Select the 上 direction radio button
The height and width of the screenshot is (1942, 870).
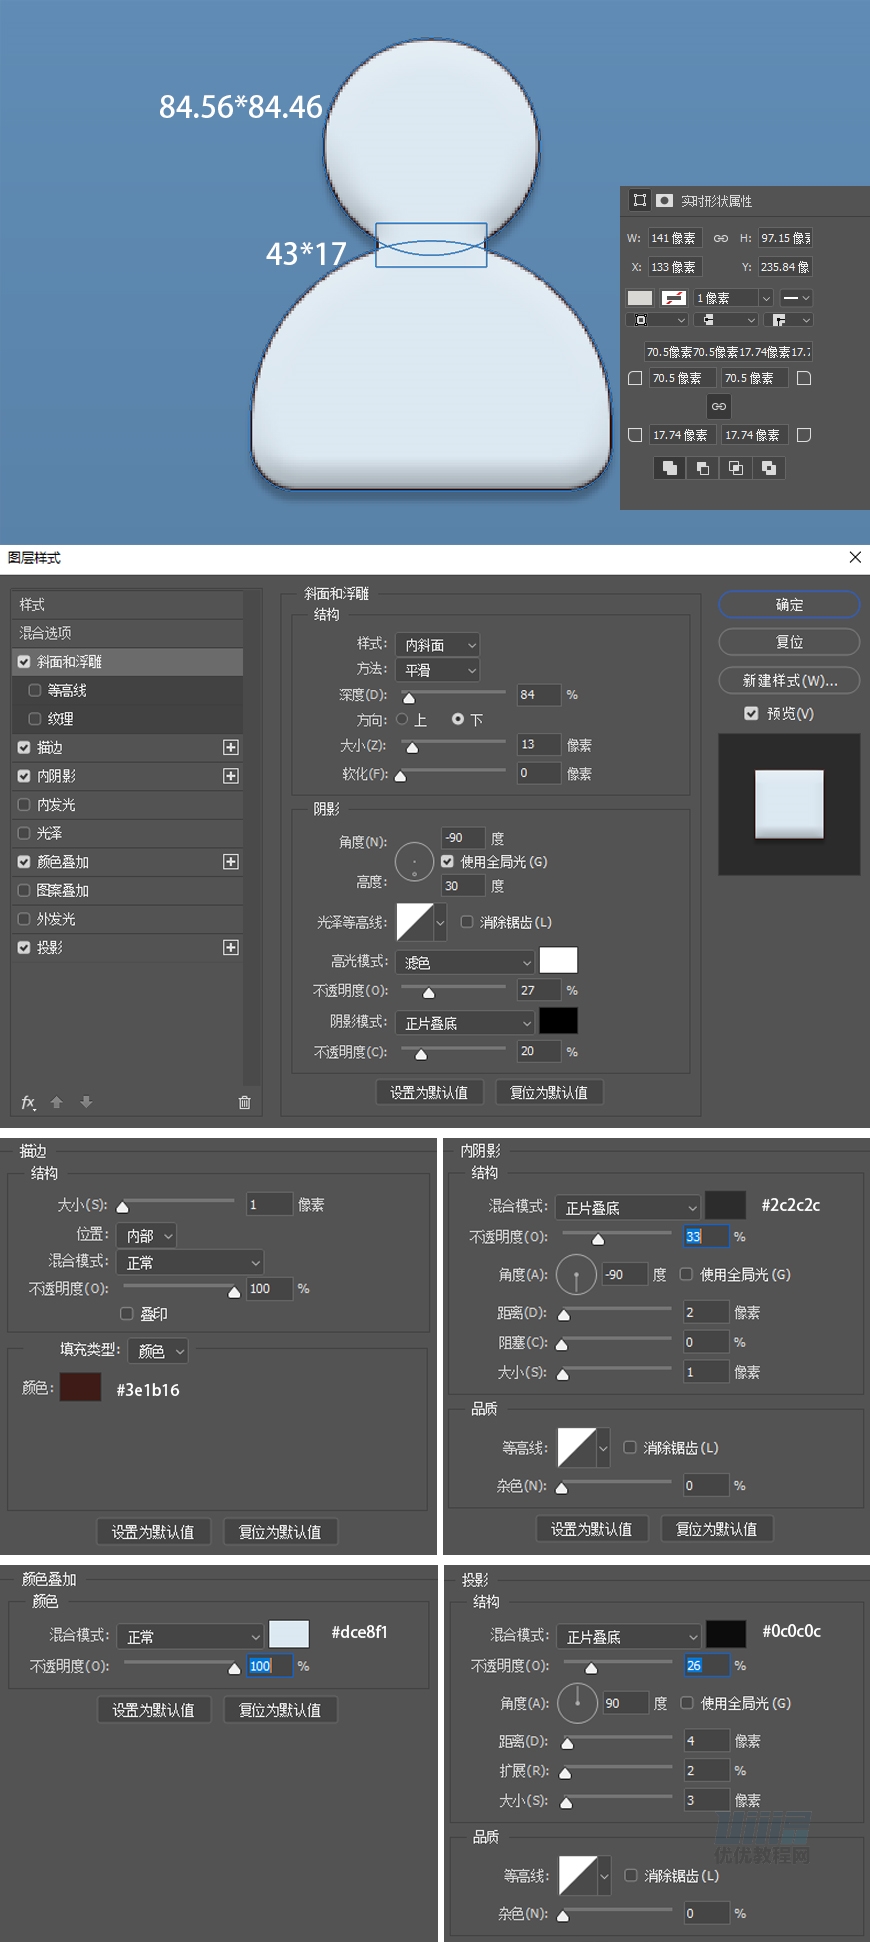pos(402,719)
